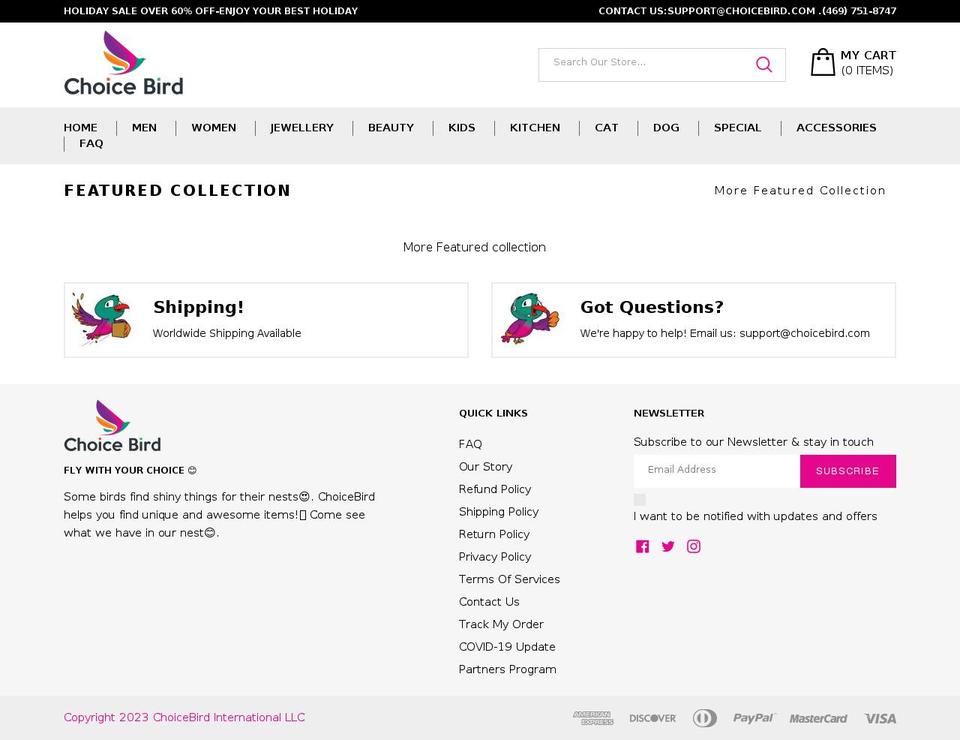Image resolution: width=960 pixels, height=740 pixels.
Task: Open the Partners Program link
Action: (x=508, y=669)
